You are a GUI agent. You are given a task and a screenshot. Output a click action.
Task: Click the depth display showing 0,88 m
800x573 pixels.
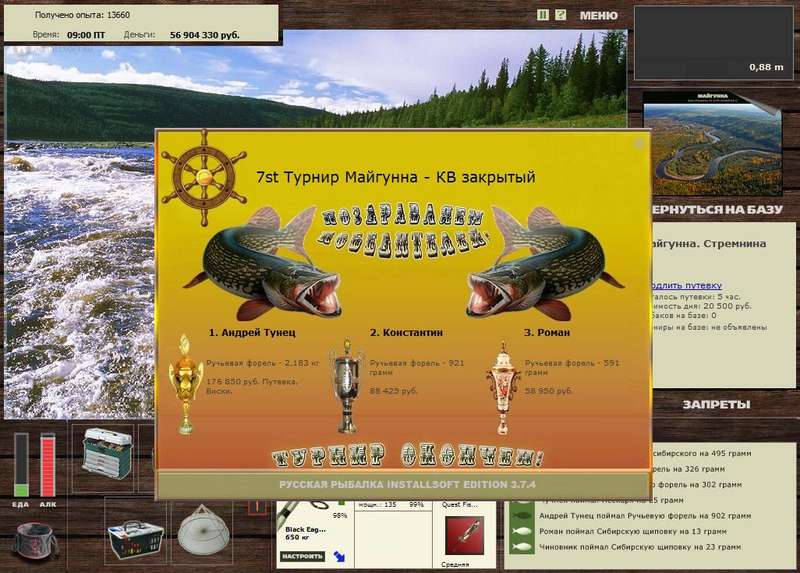tap(713, 43)
